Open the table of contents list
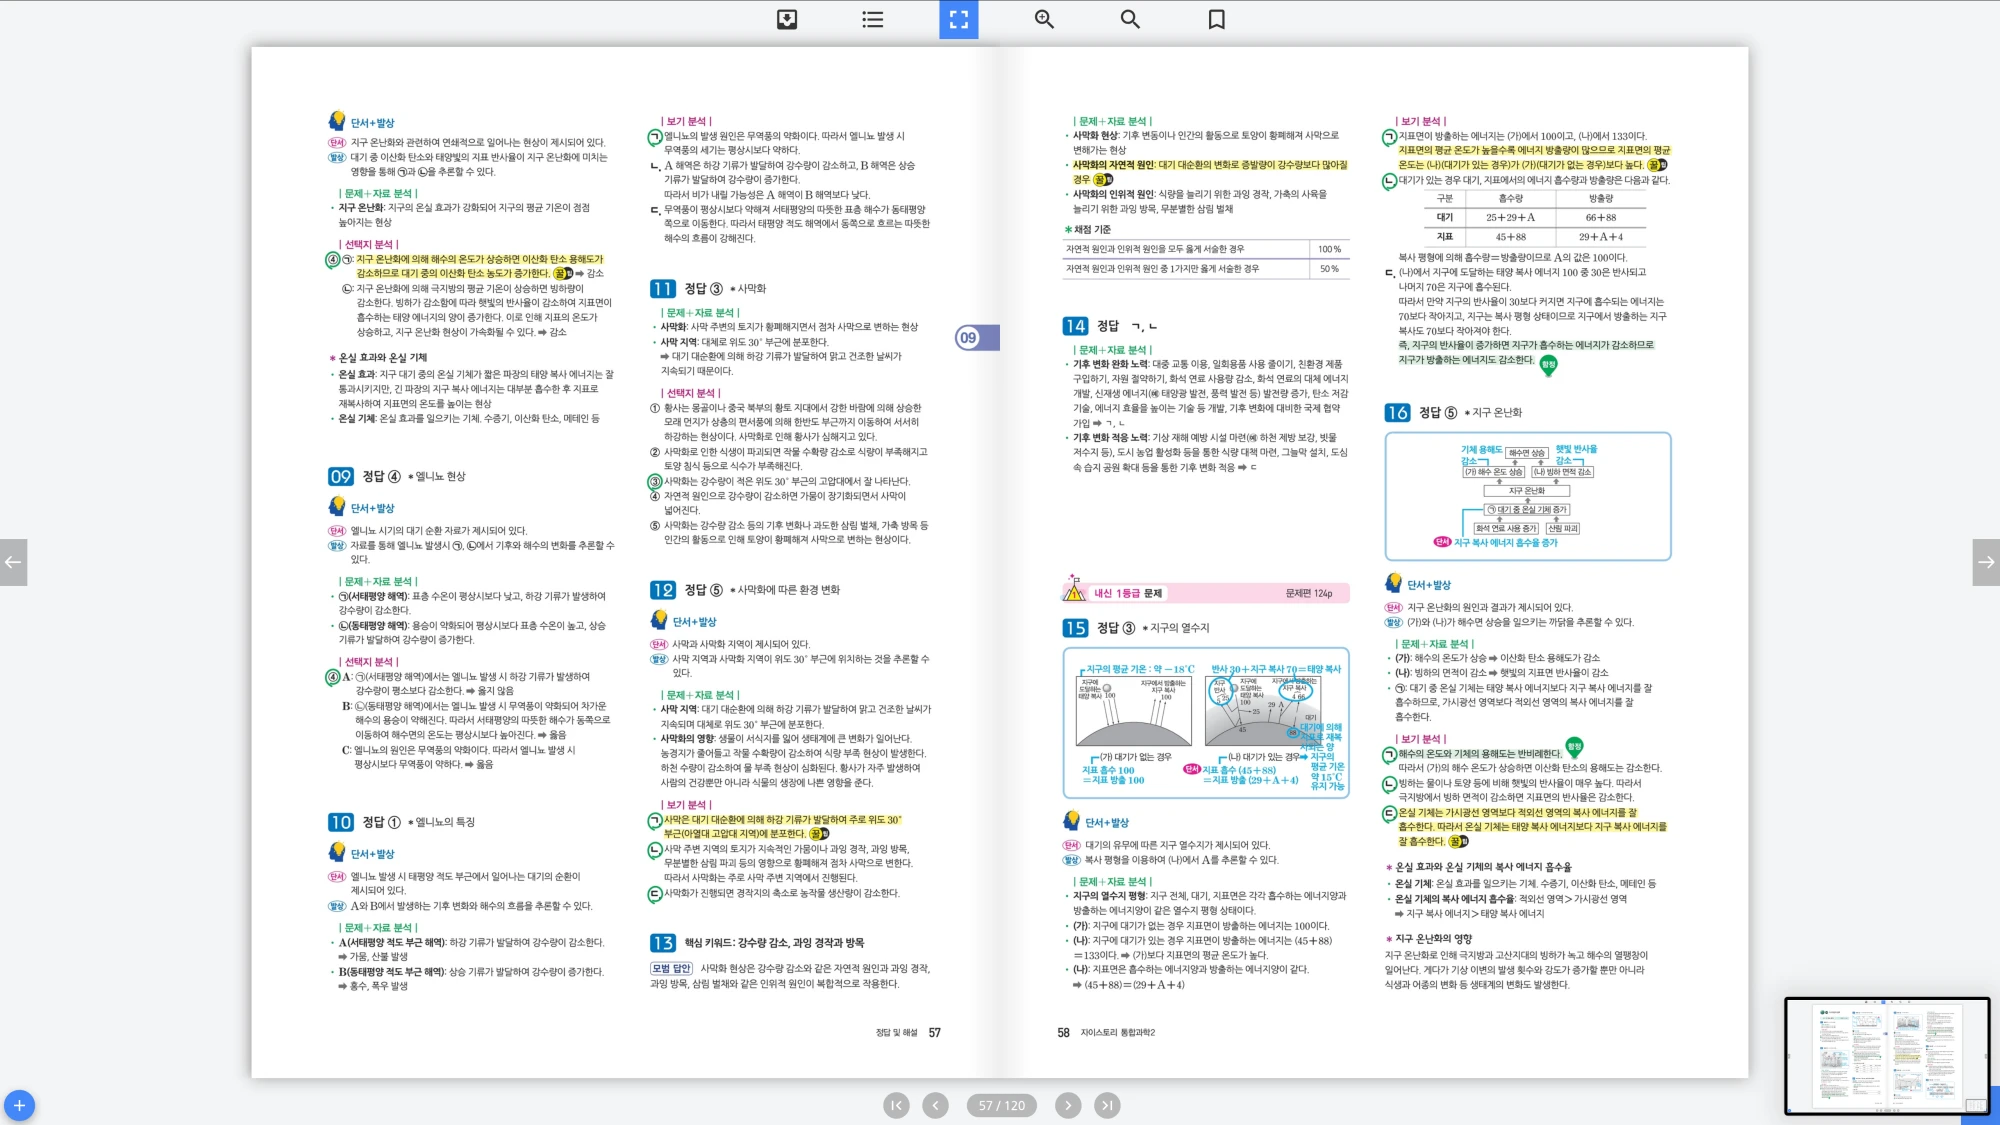Viewport: 2000px width, 1125px height. point(873,19)
